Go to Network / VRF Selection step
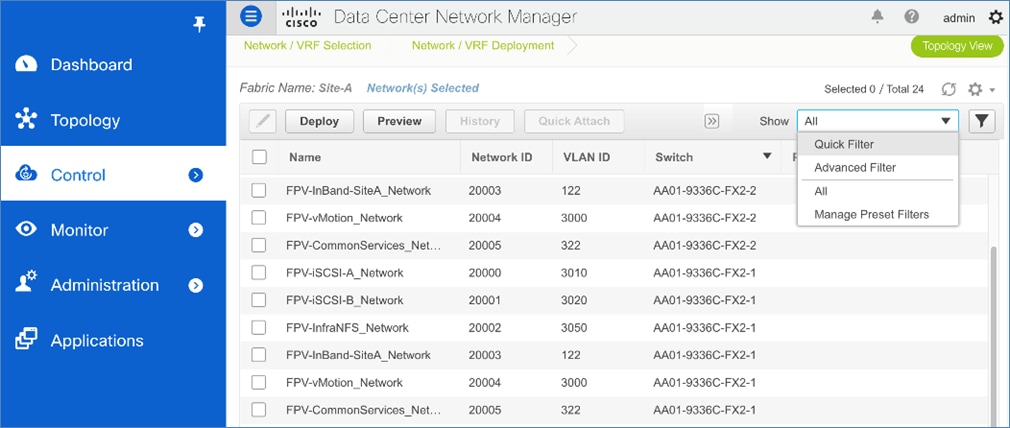This screenshot has width=1010, height=428. 307,46
